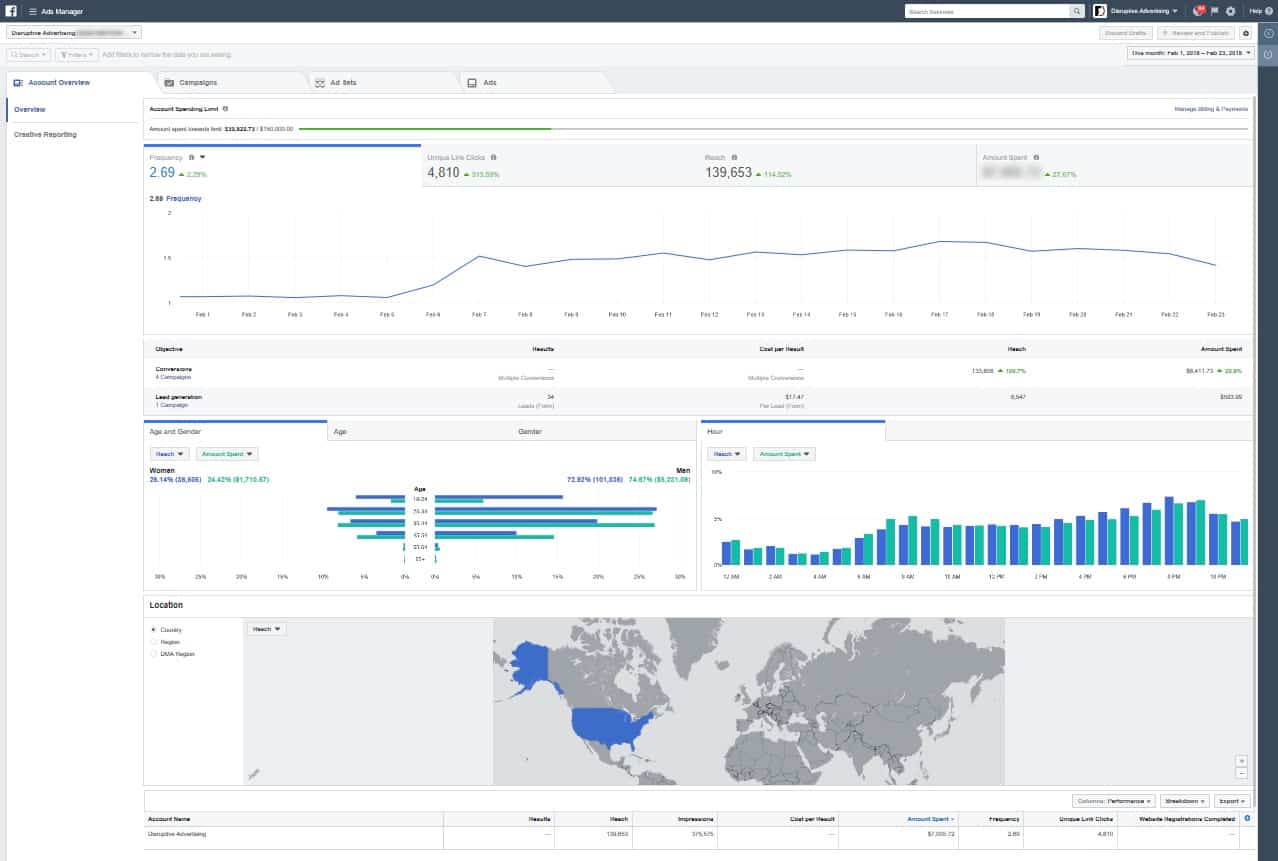The height and width of the screenshot is (861, 1278).
Task: Click the Unique Link Clicks info icon
Action: pyautogui.click(x=494, y=157)
